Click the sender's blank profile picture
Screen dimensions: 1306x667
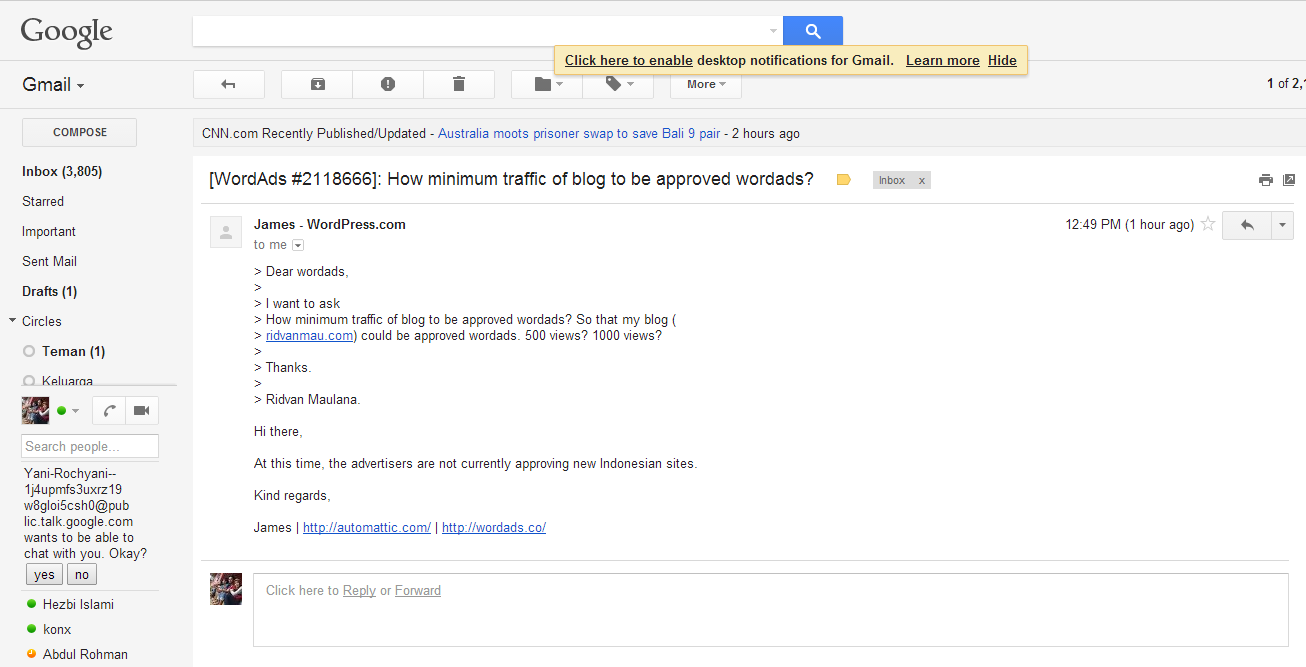226,231
